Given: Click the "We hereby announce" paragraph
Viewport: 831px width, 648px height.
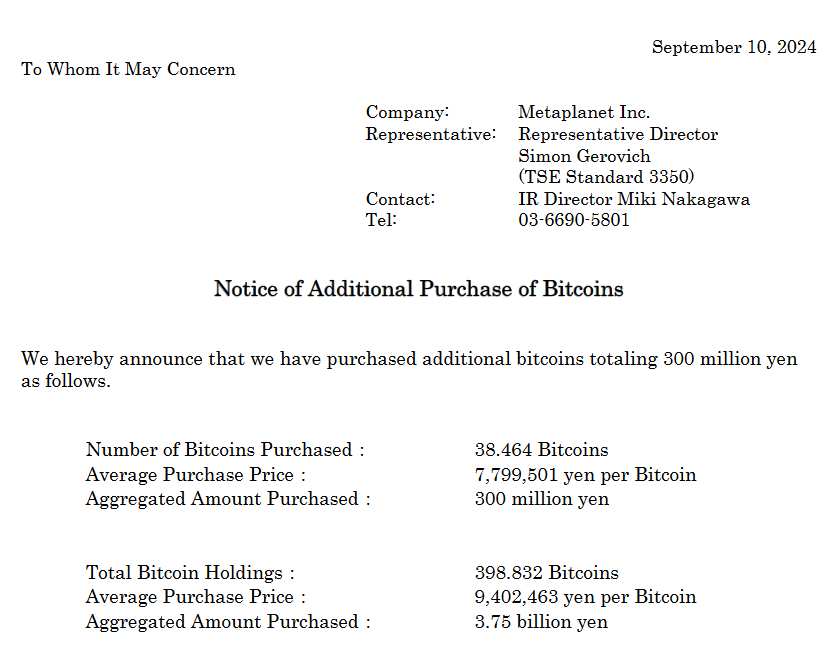Looking at the screenshot, I should [x=409, y=359].
